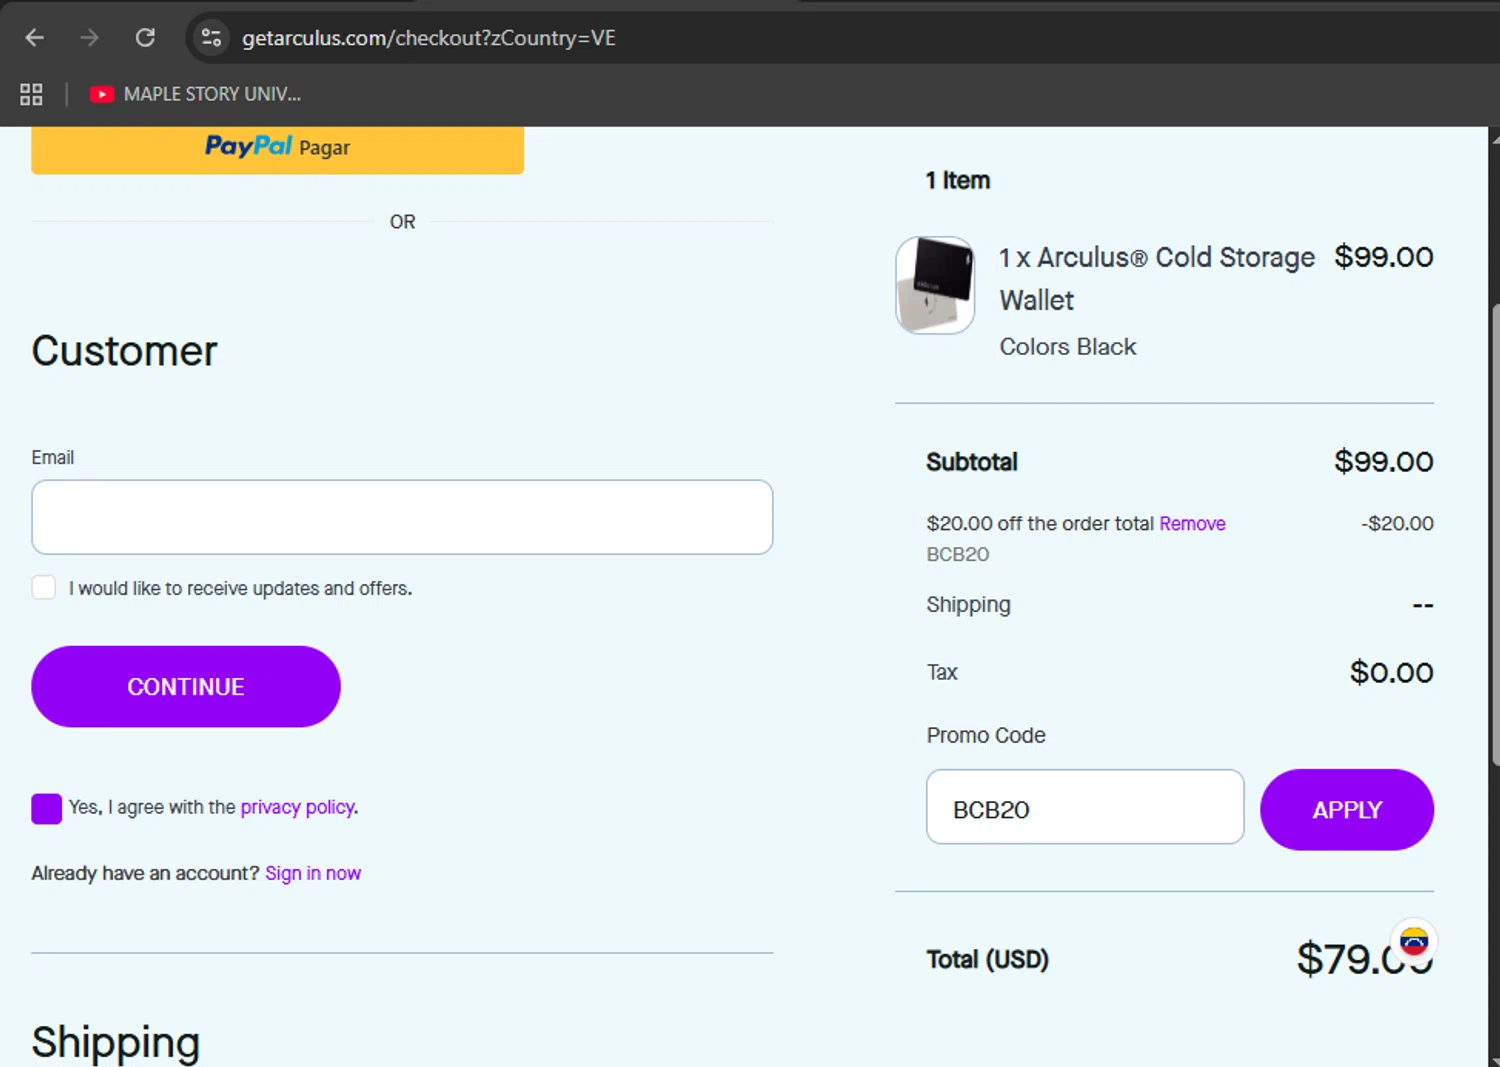
Task: Click the 'Total (USD)' label
Action: 987,959
